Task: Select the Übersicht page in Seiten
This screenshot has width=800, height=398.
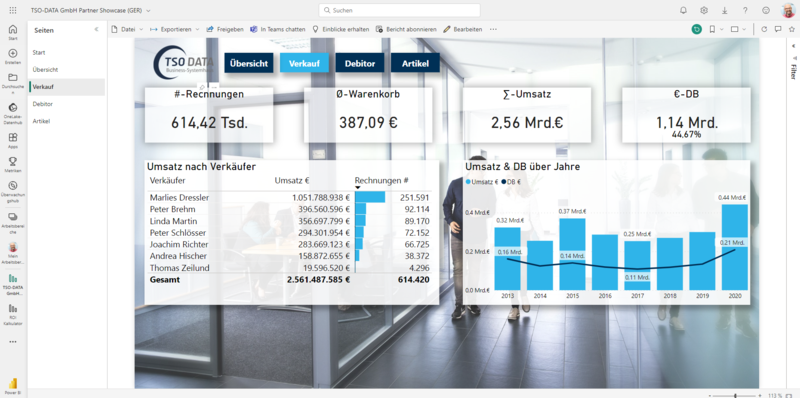Action: tap(67, 69)
